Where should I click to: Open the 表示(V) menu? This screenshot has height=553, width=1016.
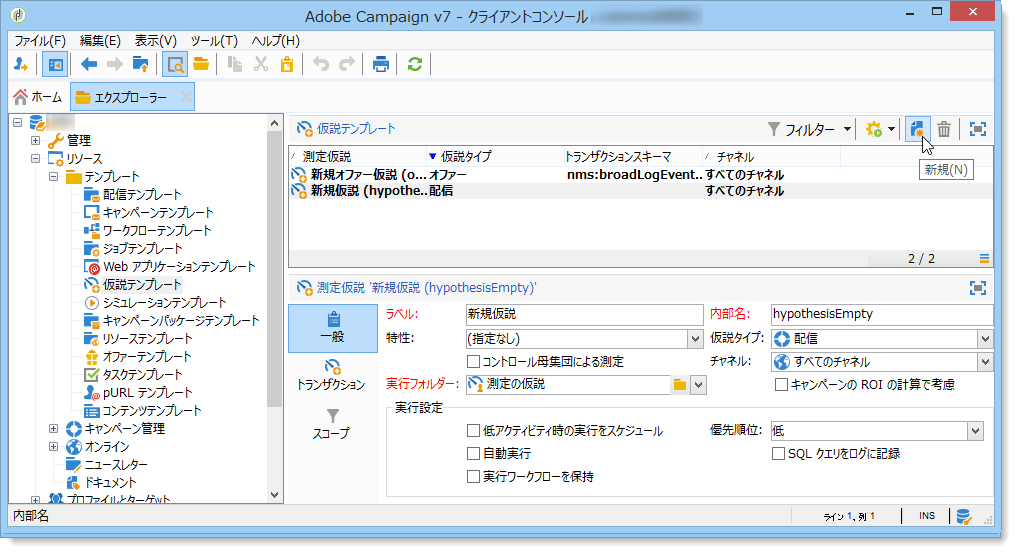click(x=156, y=41)
